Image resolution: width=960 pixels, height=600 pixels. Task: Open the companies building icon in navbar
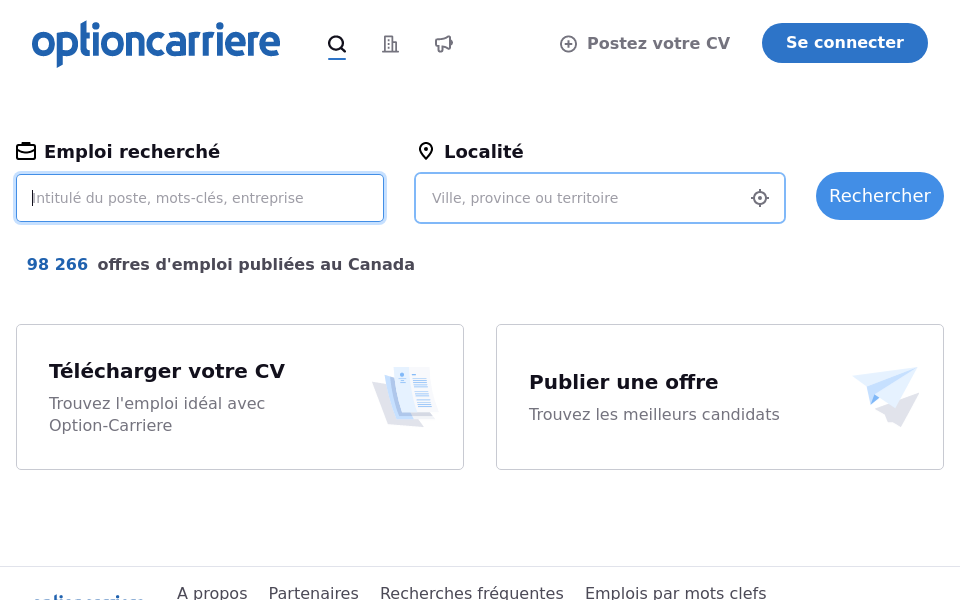[x=390, y=44]
